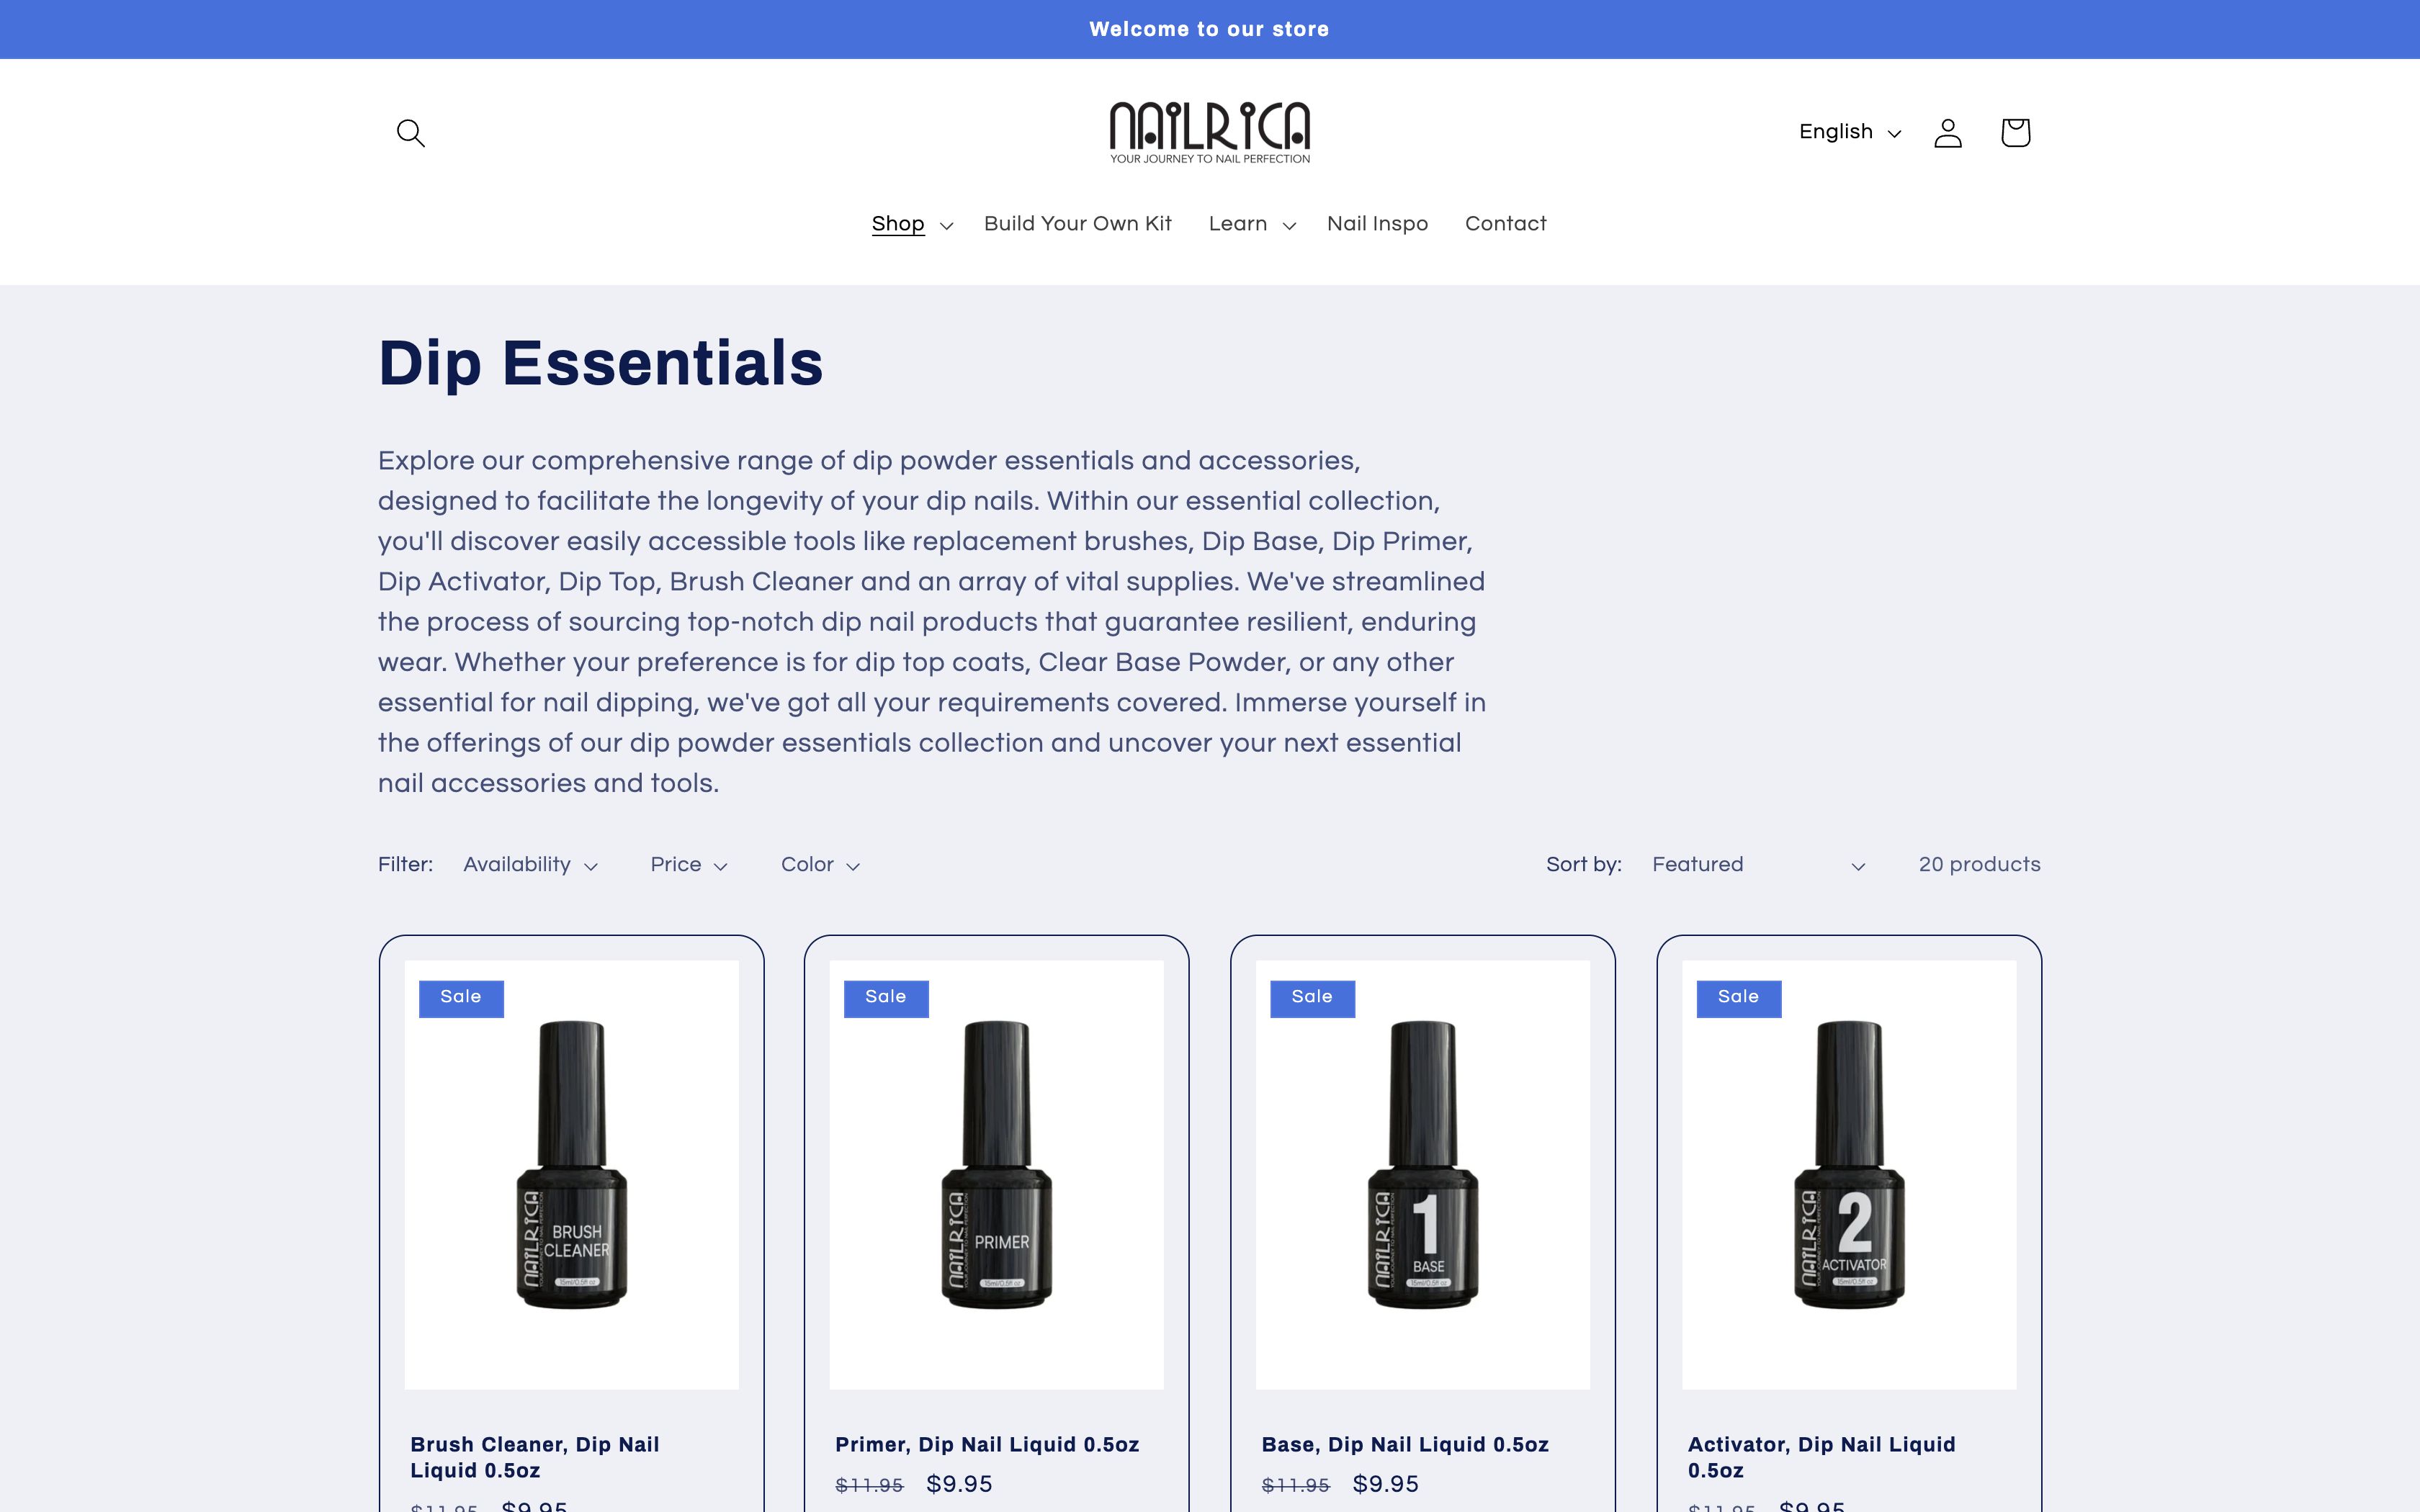
Task: Open the Learn menu
Action: click(1251, 224)
